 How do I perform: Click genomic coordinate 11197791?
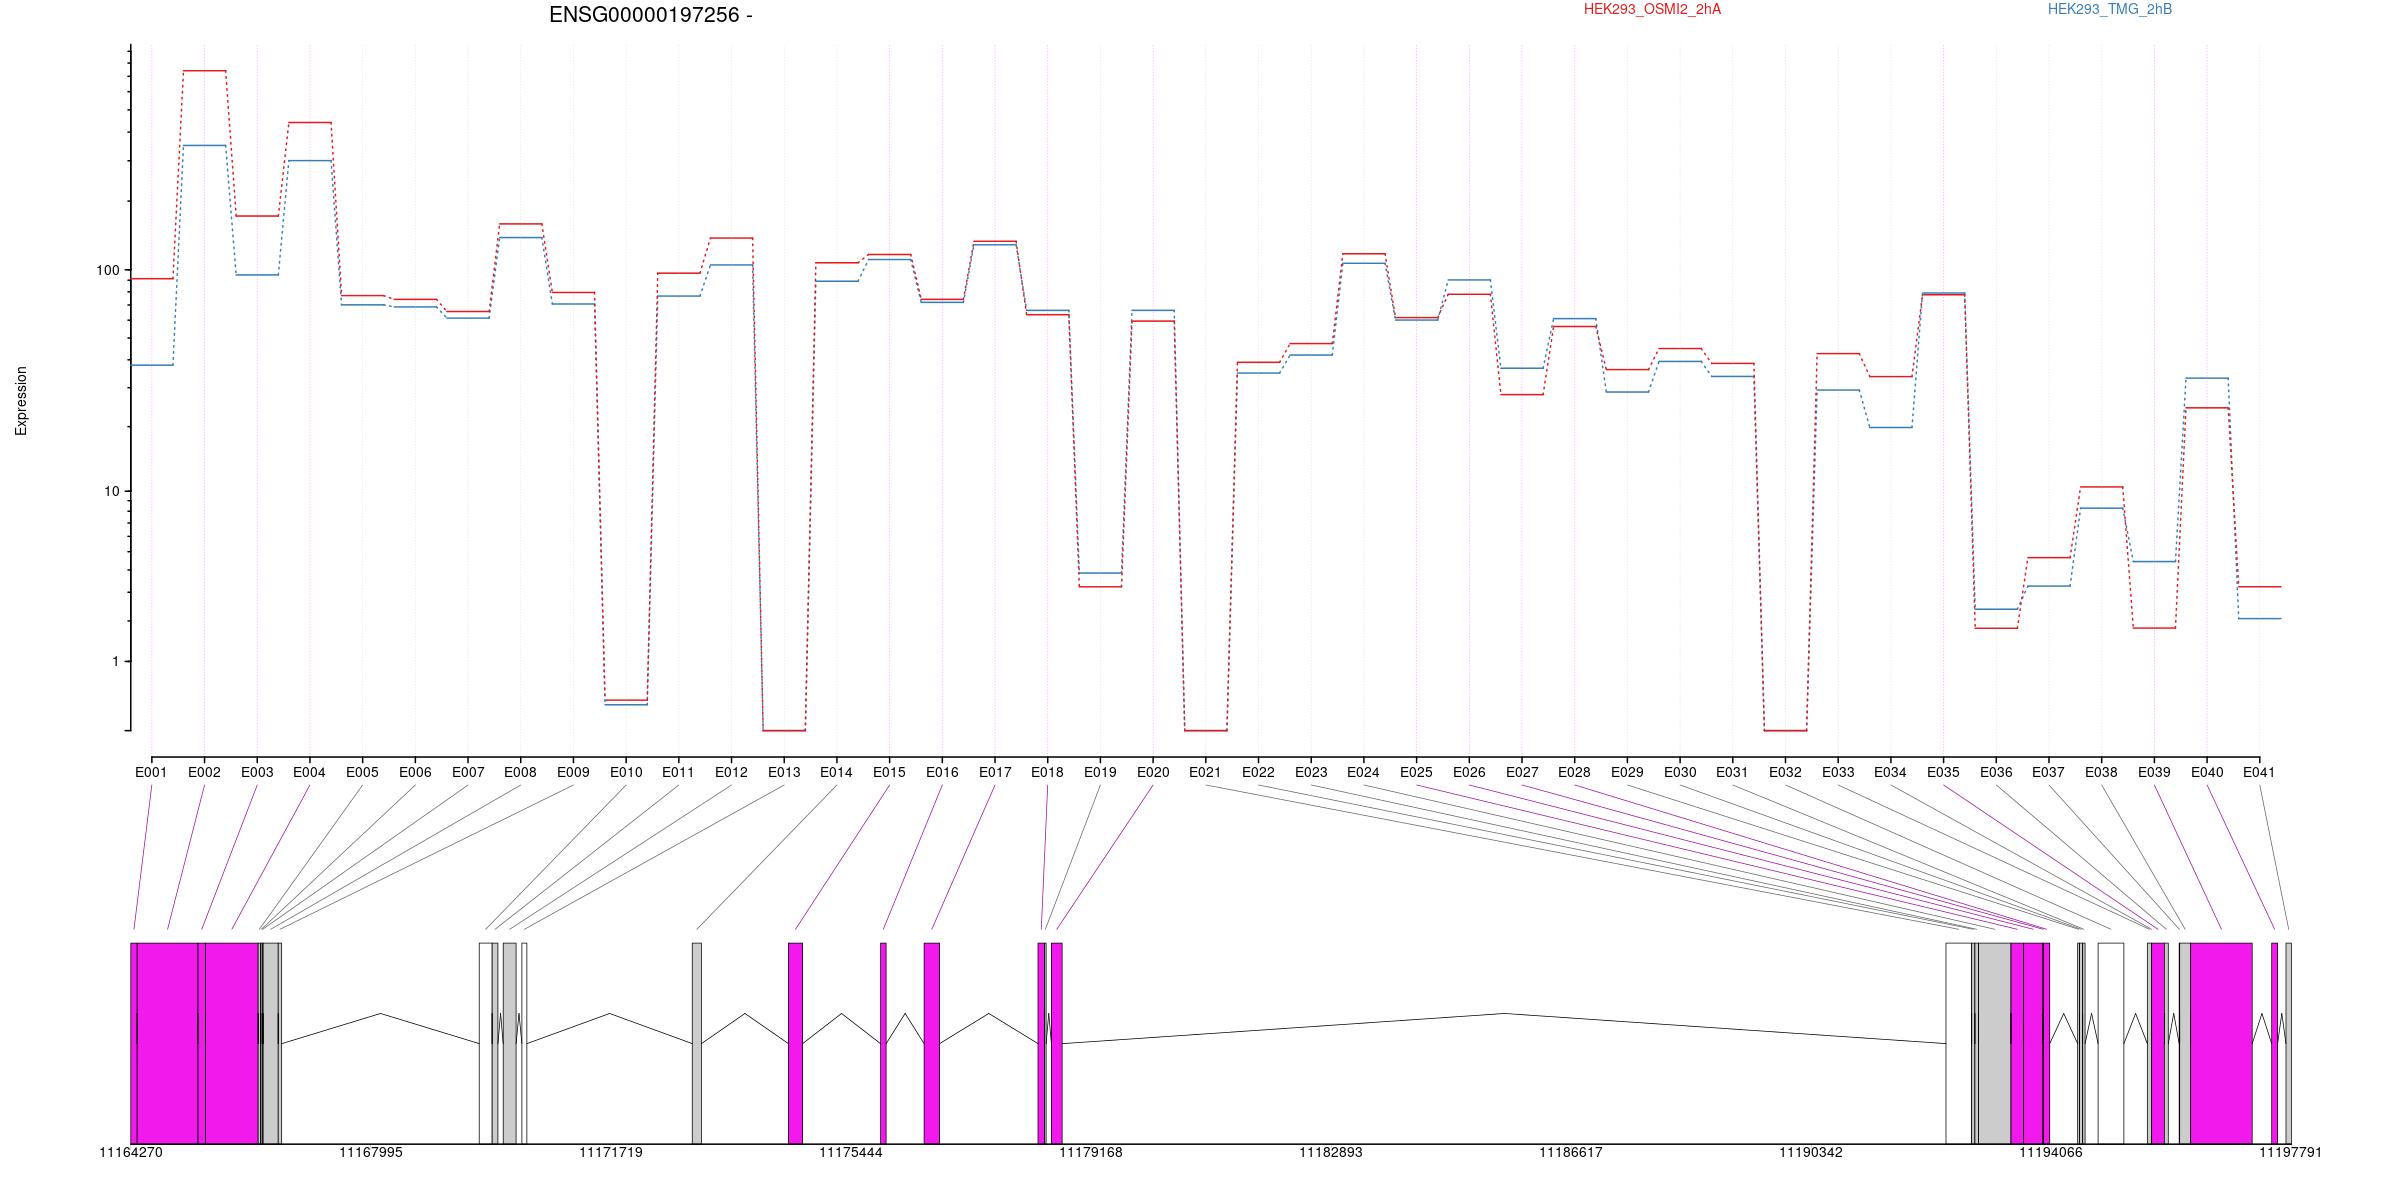2290,1153
